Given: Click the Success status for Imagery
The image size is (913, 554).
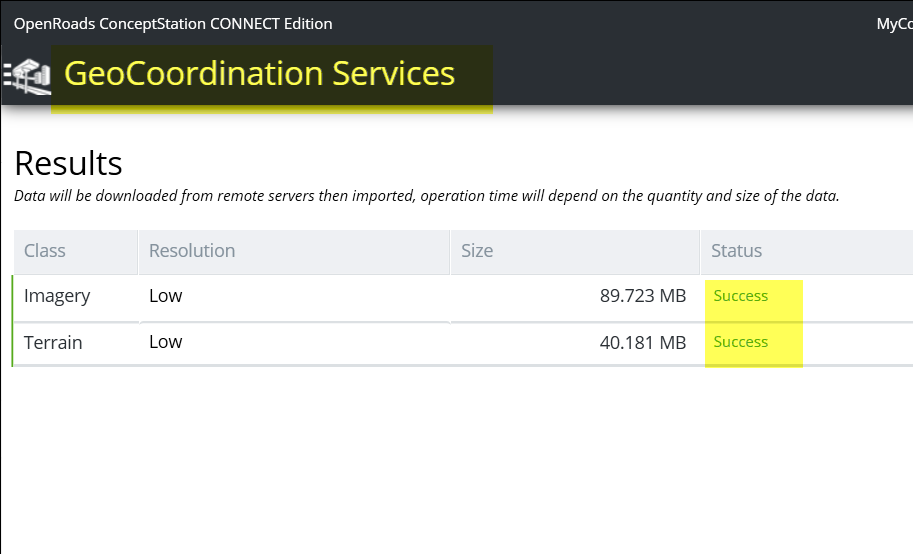Looking at the screenshot, I should (741, 296).
